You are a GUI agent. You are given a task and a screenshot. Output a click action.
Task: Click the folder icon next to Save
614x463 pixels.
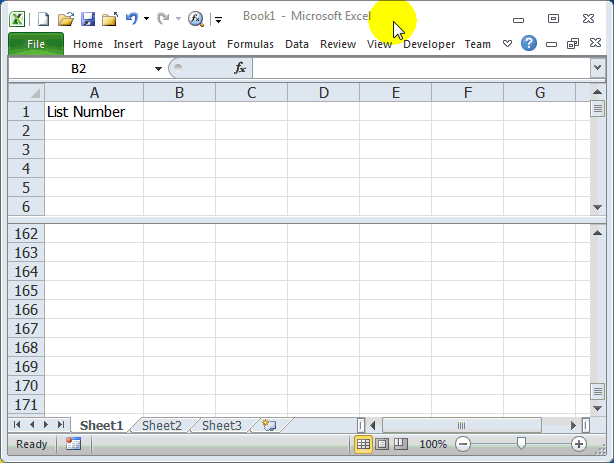110,19
